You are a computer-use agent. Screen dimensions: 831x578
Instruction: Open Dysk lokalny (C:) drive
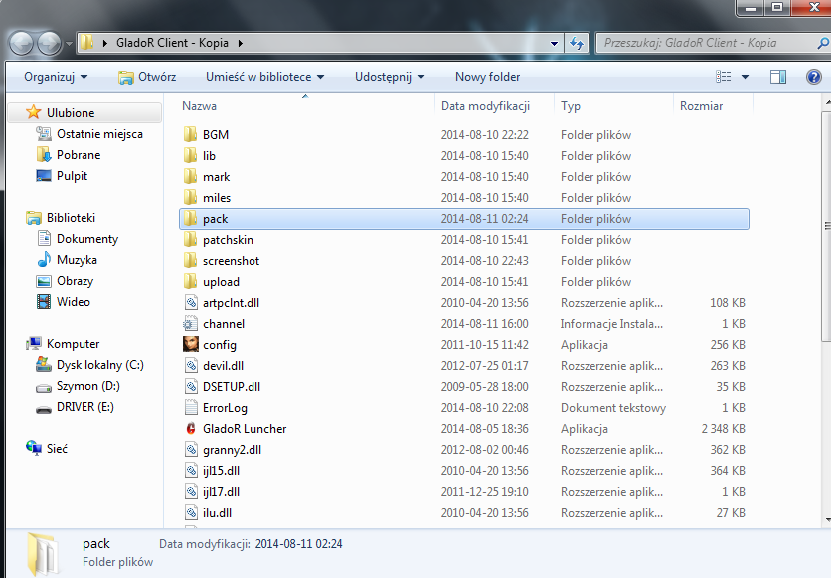click(x=100, y=365)
